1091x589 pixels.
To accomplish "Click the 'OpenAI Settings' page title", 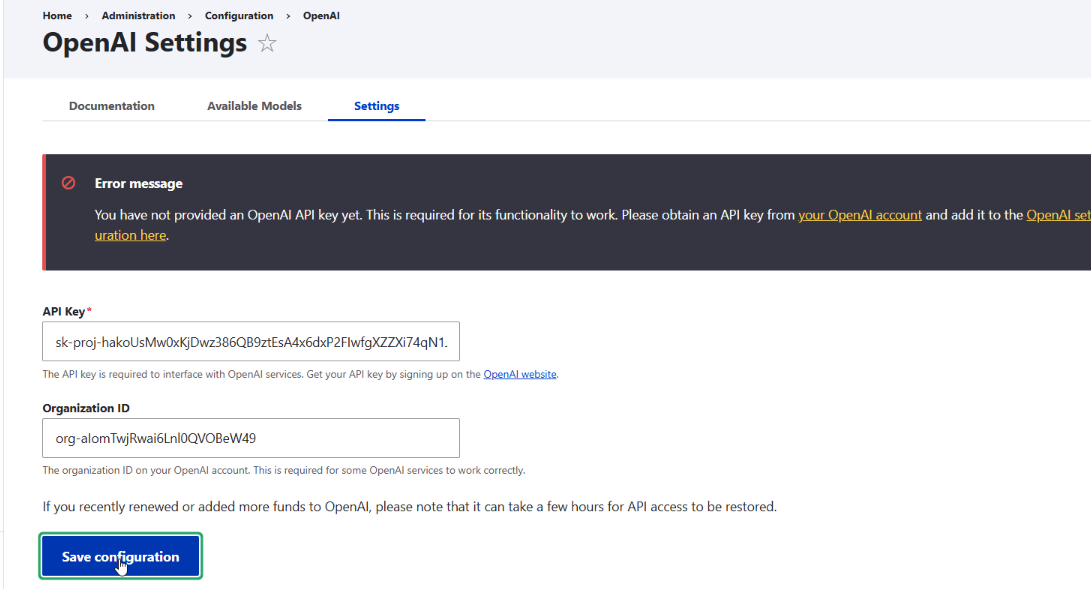I will pyautogui.click(x=145, y=42).
